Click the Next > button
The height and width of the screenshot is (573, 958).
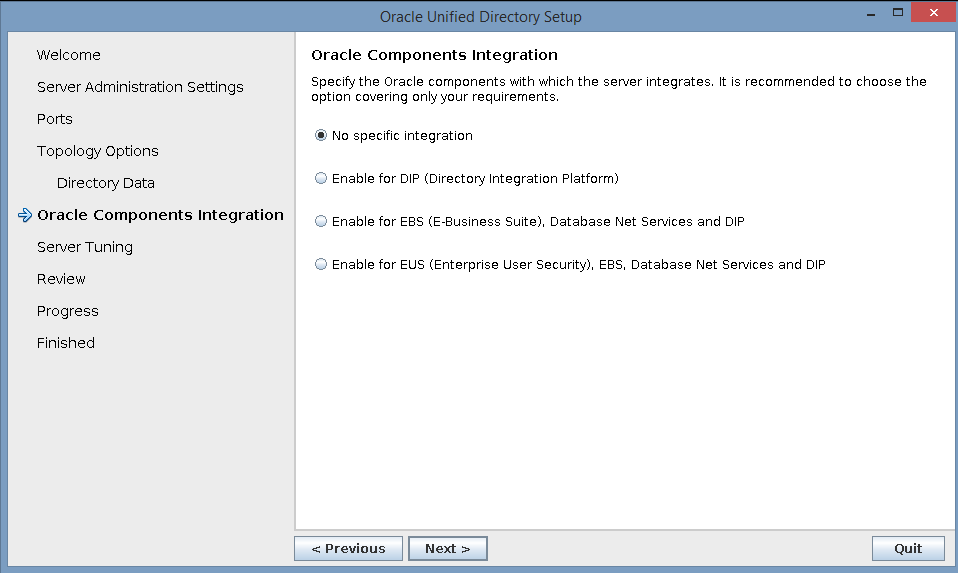click(x=448, y=549)
